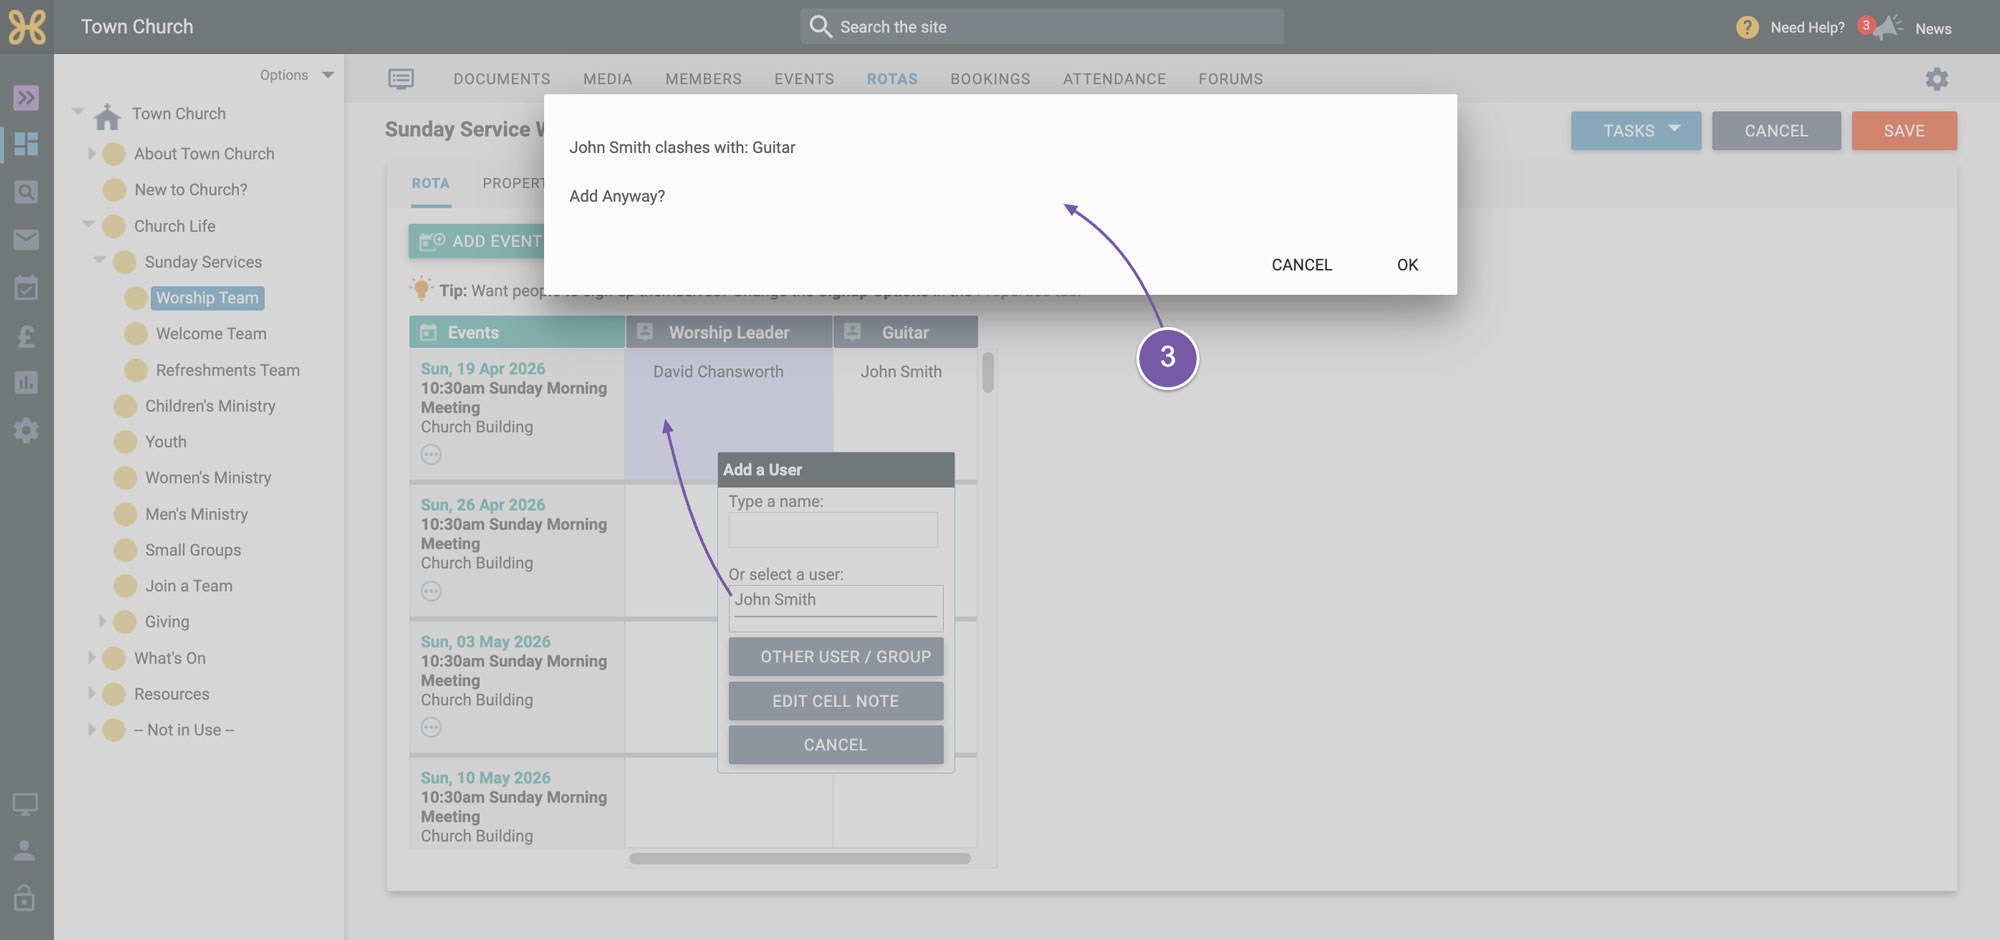Open the comments icon beside Documents
The width and height of the screenshot is (2000, 940).
401,79
